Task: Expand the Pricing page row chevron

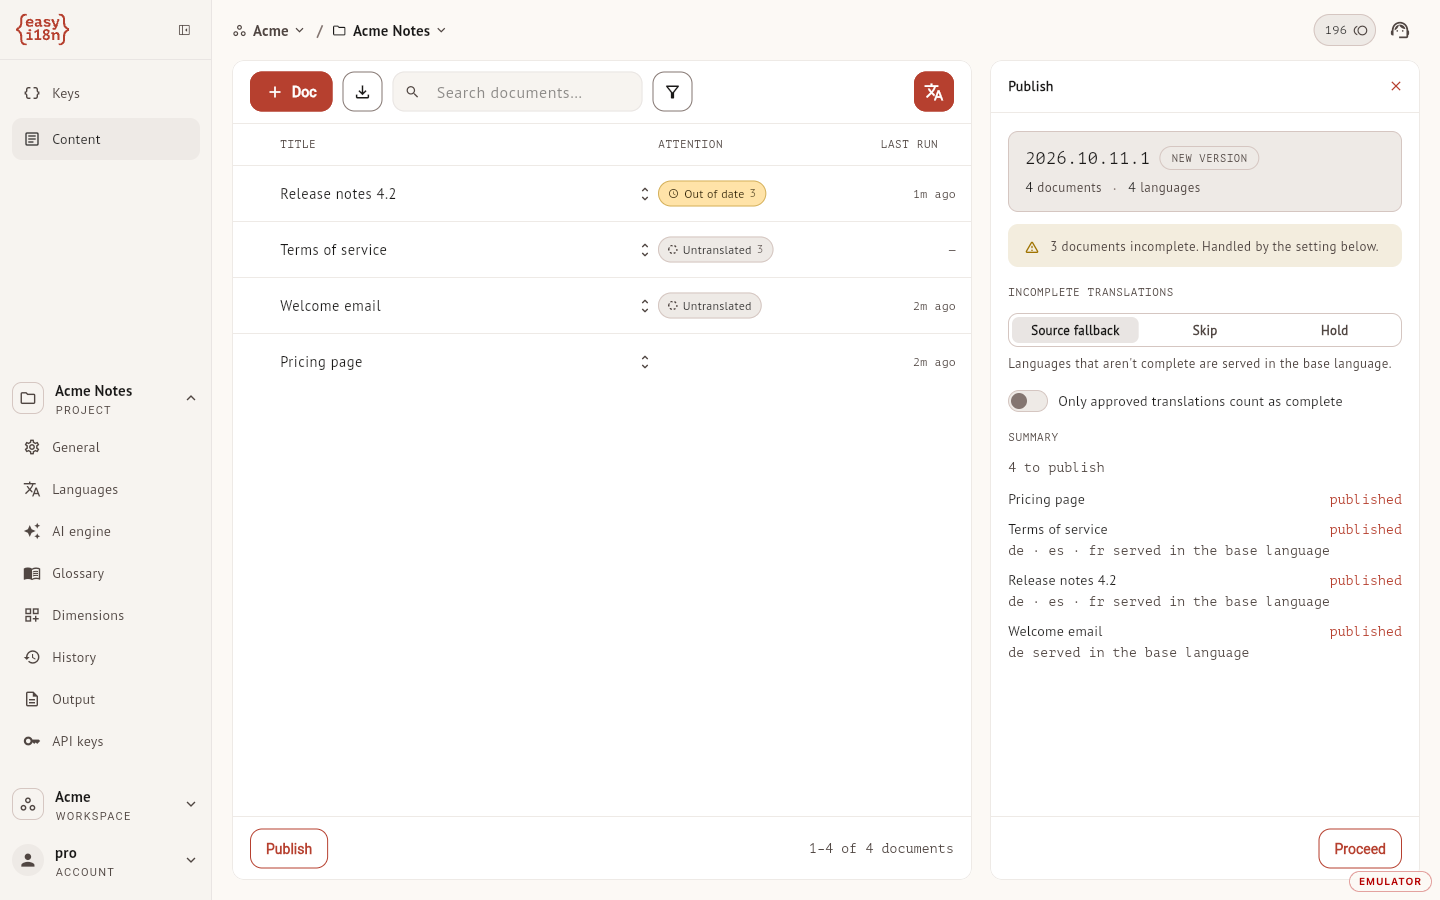Action: pos(645,362)
